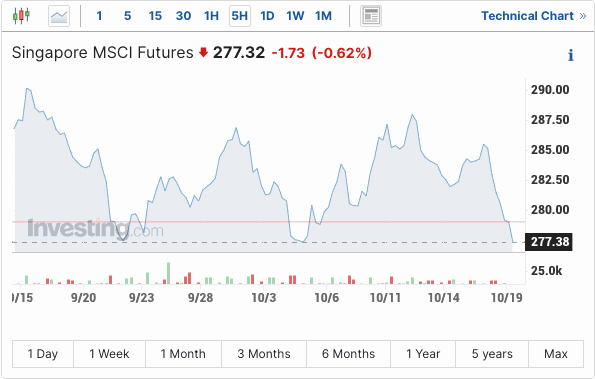The height and width of the screenshot is (379, 595).
Task: Click the tallest green volume bar
Action: point(168,273)
